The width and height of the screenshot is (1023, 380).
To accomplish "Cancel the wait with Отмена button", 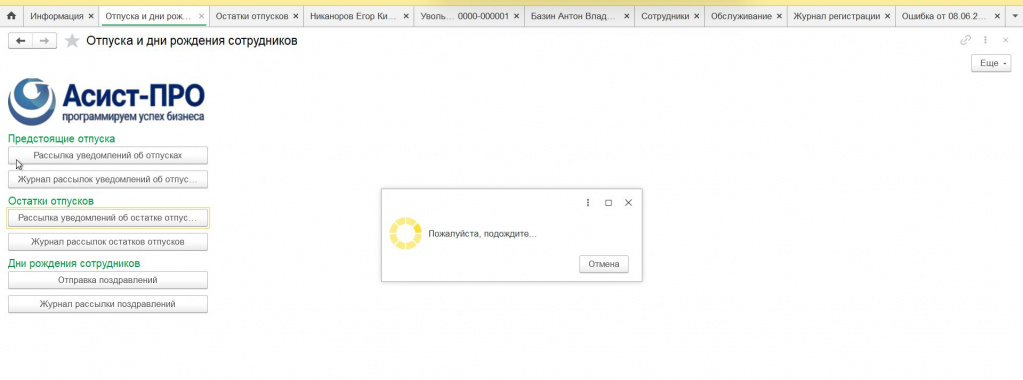I will pos(603,264).
